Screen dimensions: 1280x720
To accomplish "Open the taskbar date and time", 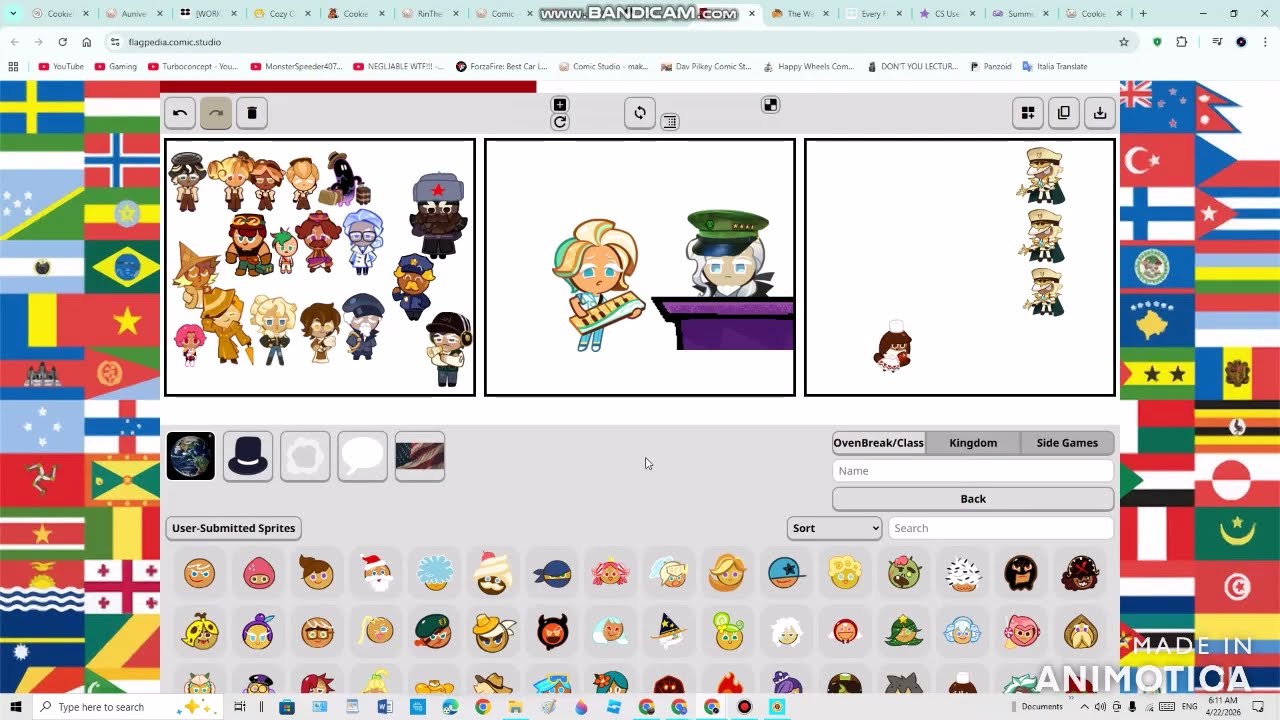I will [1223, 706].
